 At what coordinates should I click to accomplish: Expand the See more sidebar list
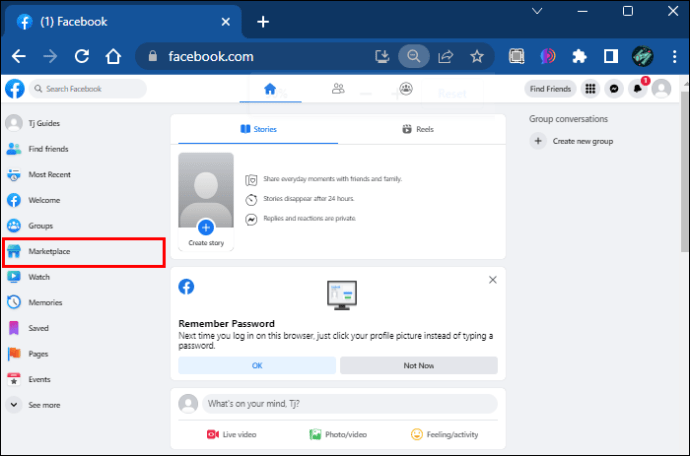[43, 405]
